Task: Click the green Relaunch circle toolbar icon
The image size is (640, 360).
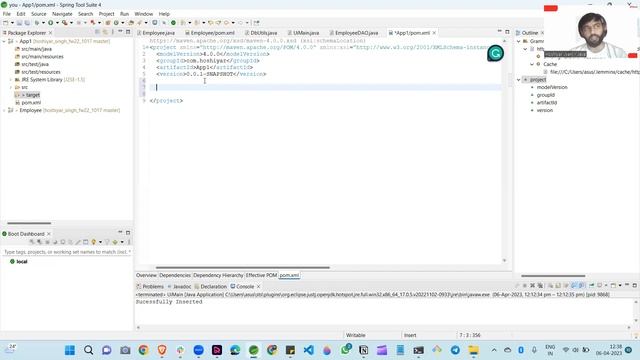Action: click(x=173, y=23)
